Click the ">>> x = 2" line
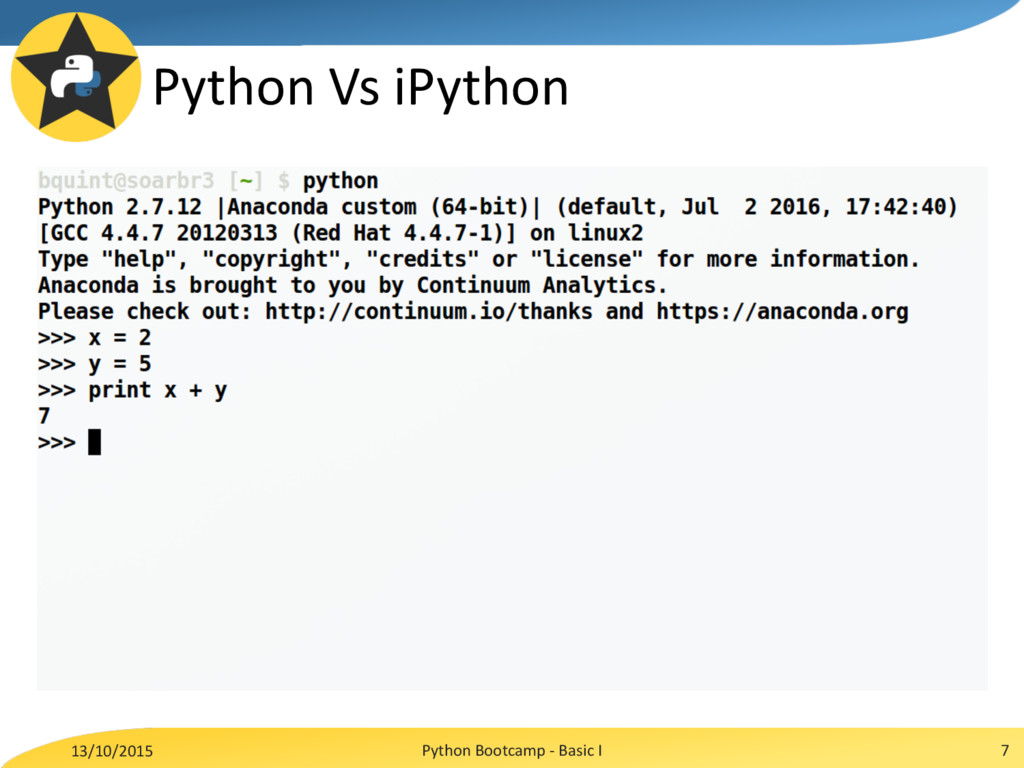The height and width of the screenshot is (768, 1024). [95, 338]
